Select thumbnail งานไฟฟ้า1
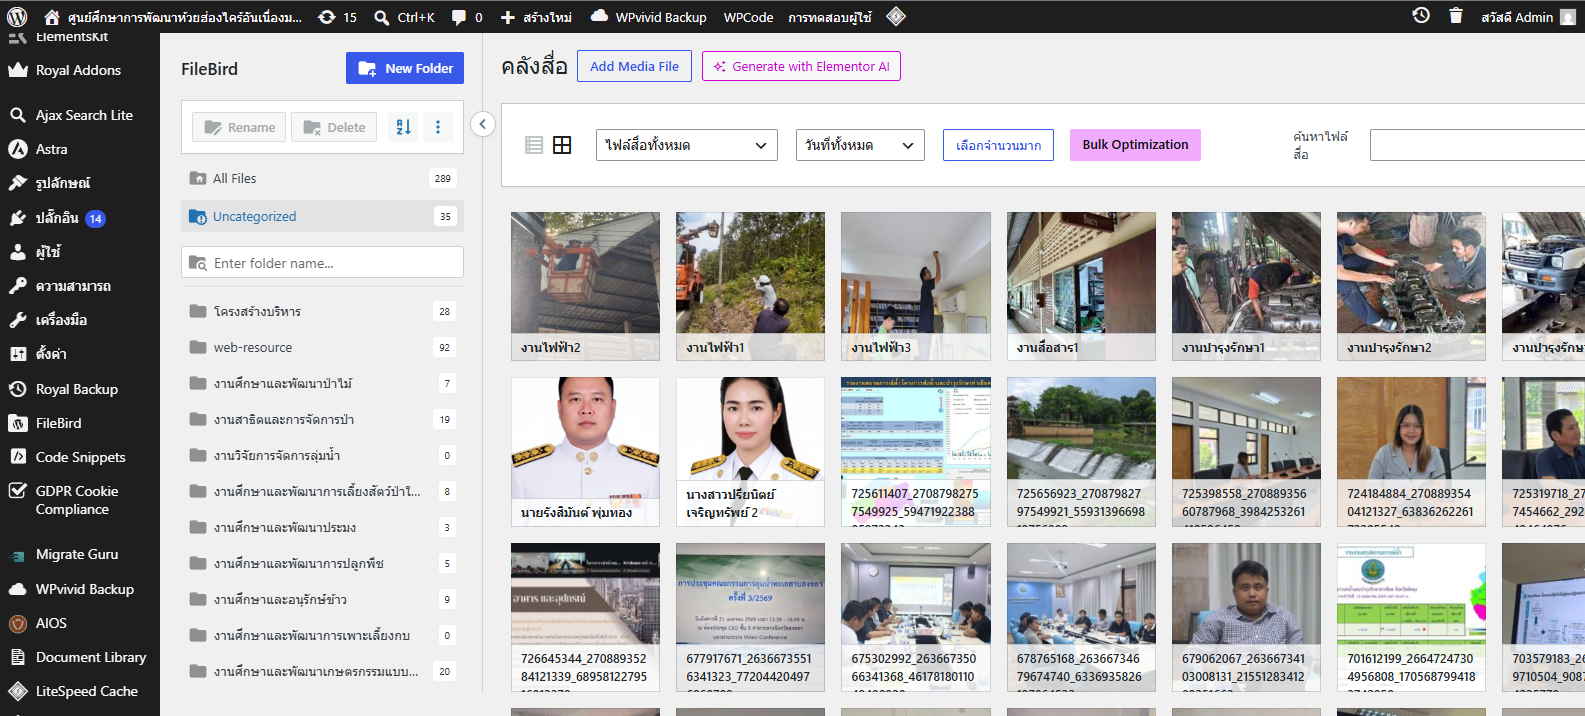The height and width of the screenshot is (716, 1585). 750,286
